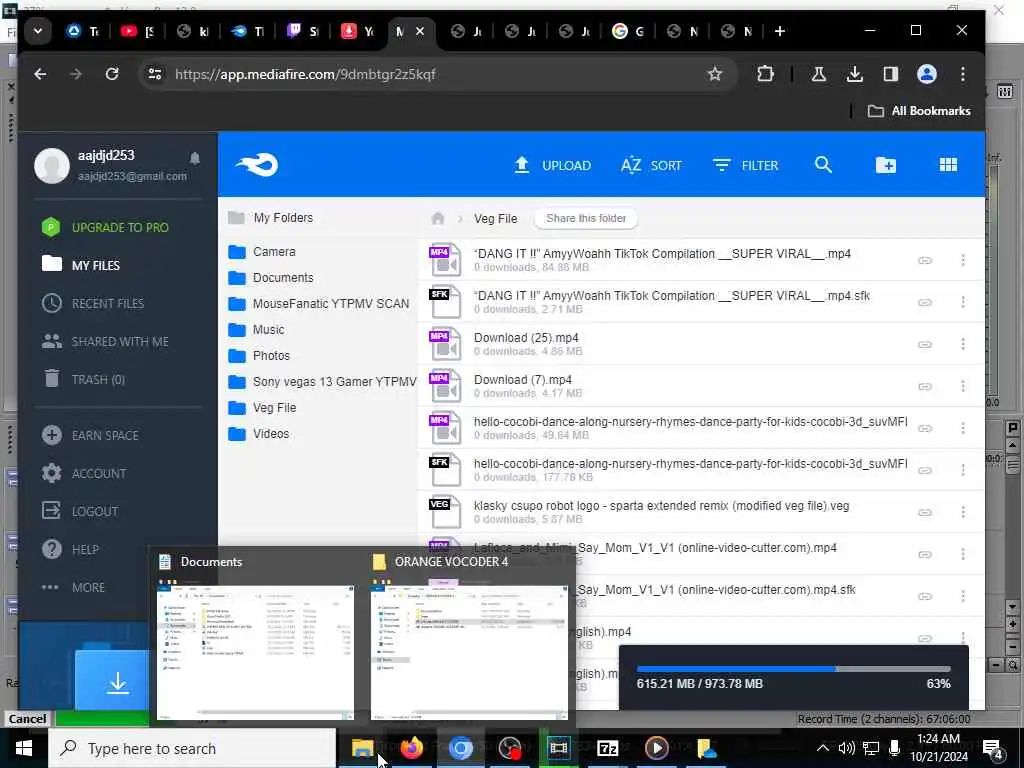Open the Upload button
Image resolution: width=1024 pixels, height=768 pixels.
(x=552, y=165)
